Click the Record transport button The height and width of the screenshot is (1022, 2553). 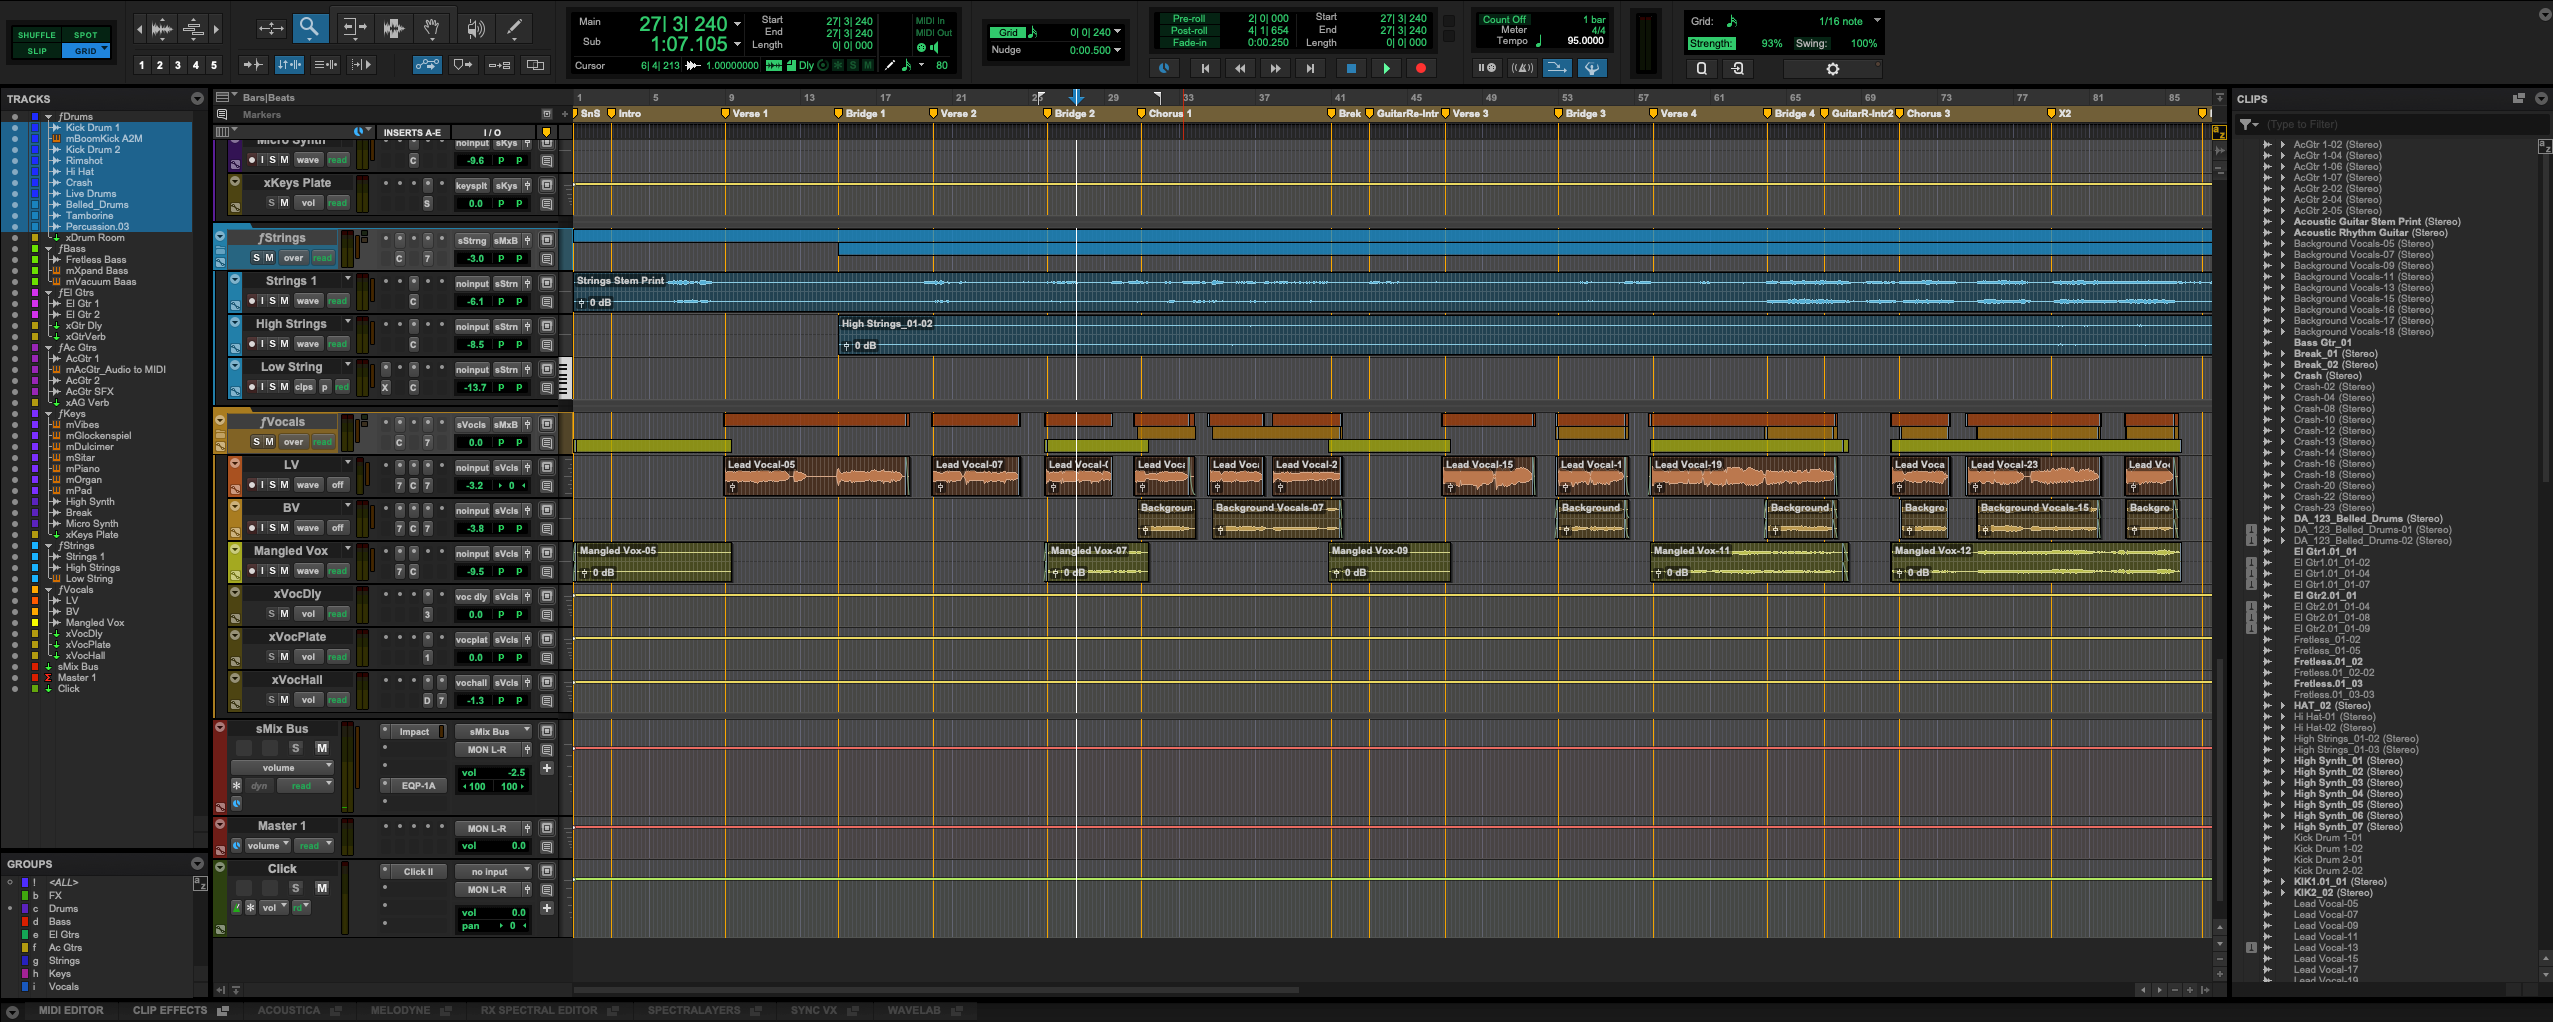tap(1421, 68)
